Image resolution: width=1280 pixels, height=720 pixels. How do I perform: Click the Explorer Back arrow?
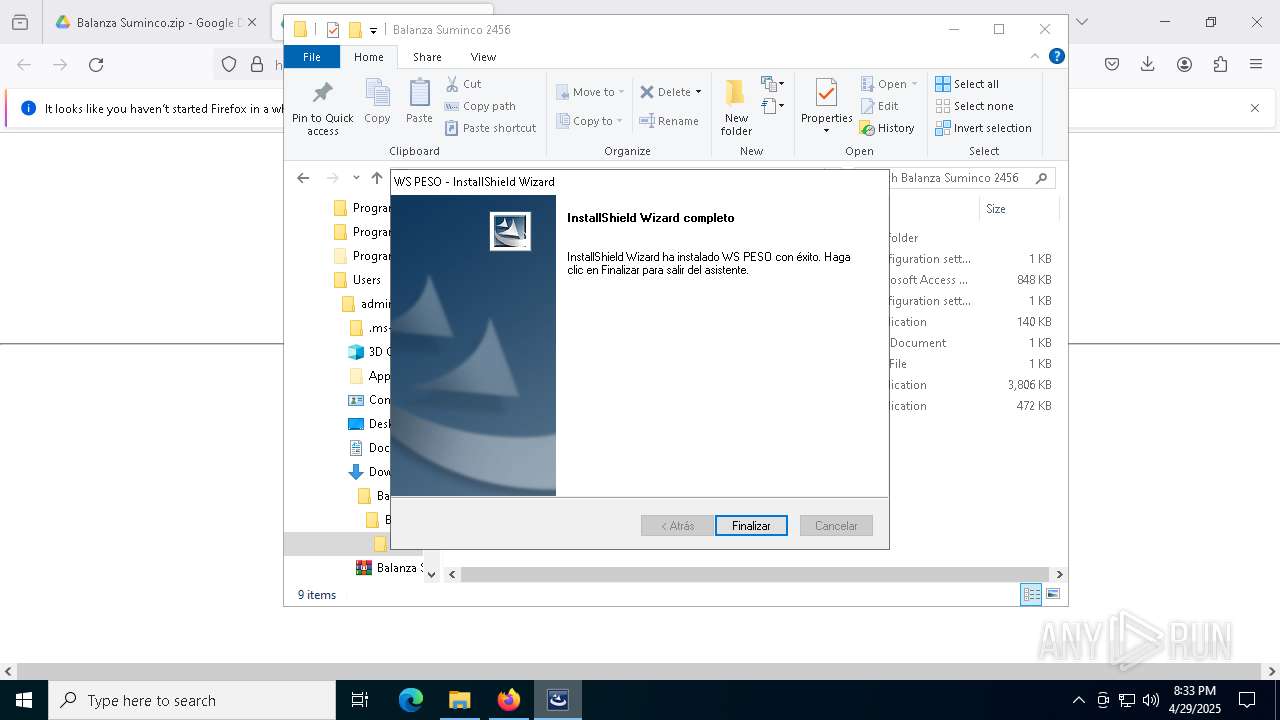pyautogui.click(x=303, y=178)
